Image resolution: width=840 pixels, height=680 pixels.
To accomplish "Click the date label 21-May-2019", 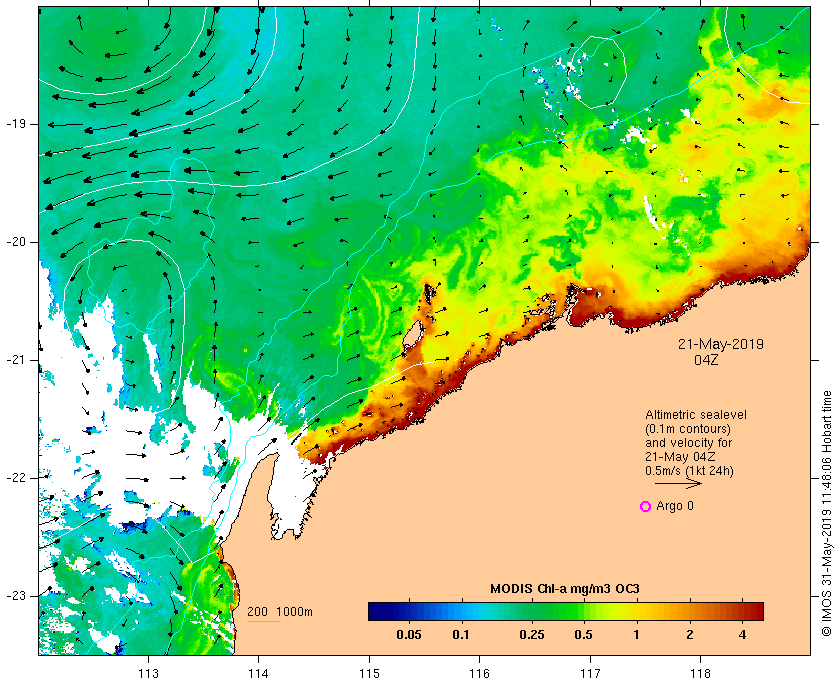I will coord(721,344).
